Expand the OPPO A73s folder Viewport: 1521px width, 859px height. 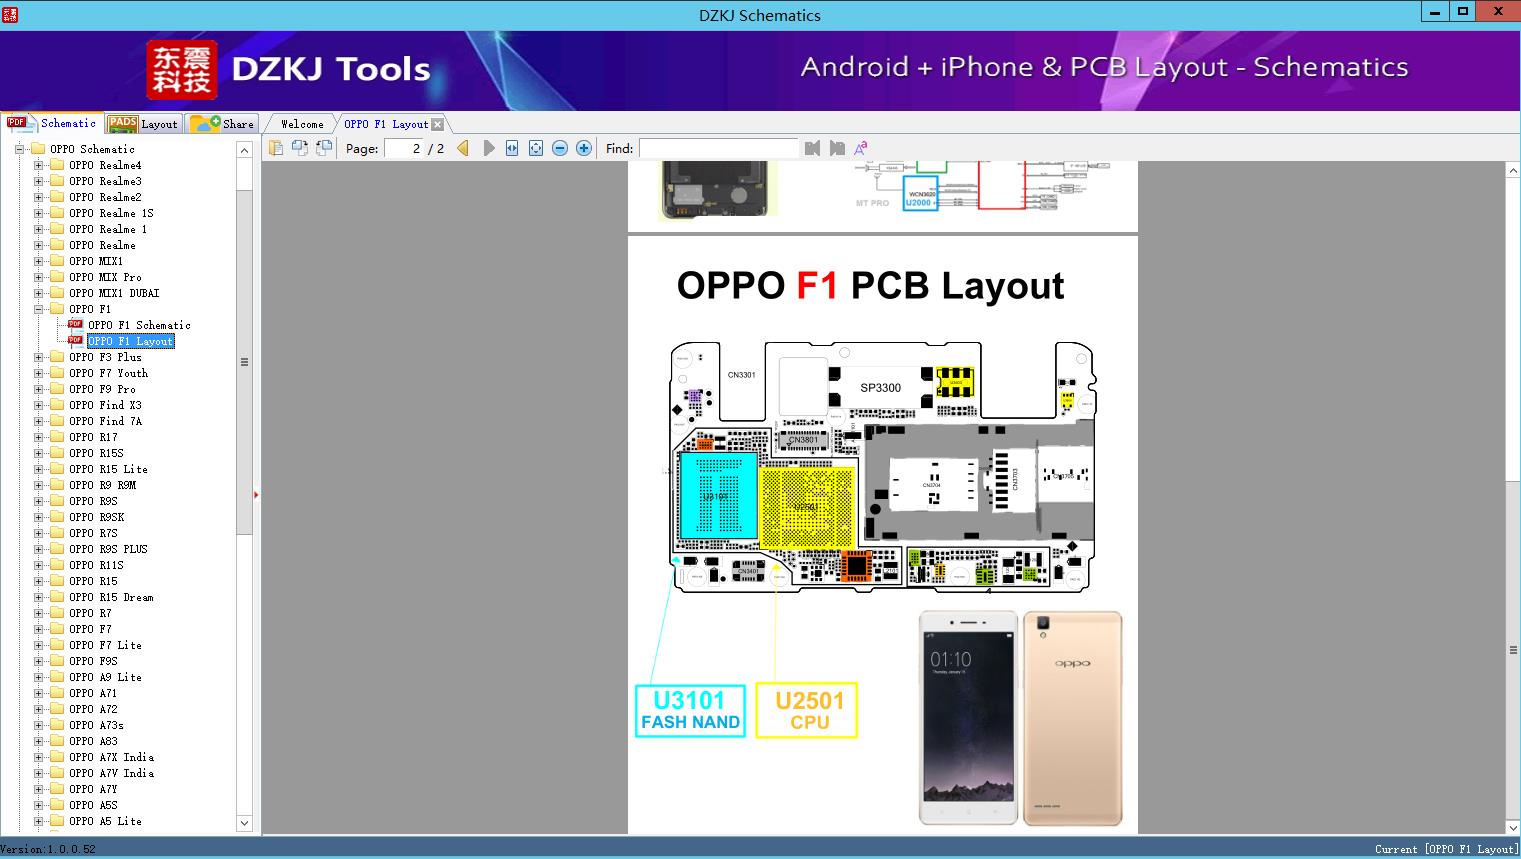(x=38, y=725)
